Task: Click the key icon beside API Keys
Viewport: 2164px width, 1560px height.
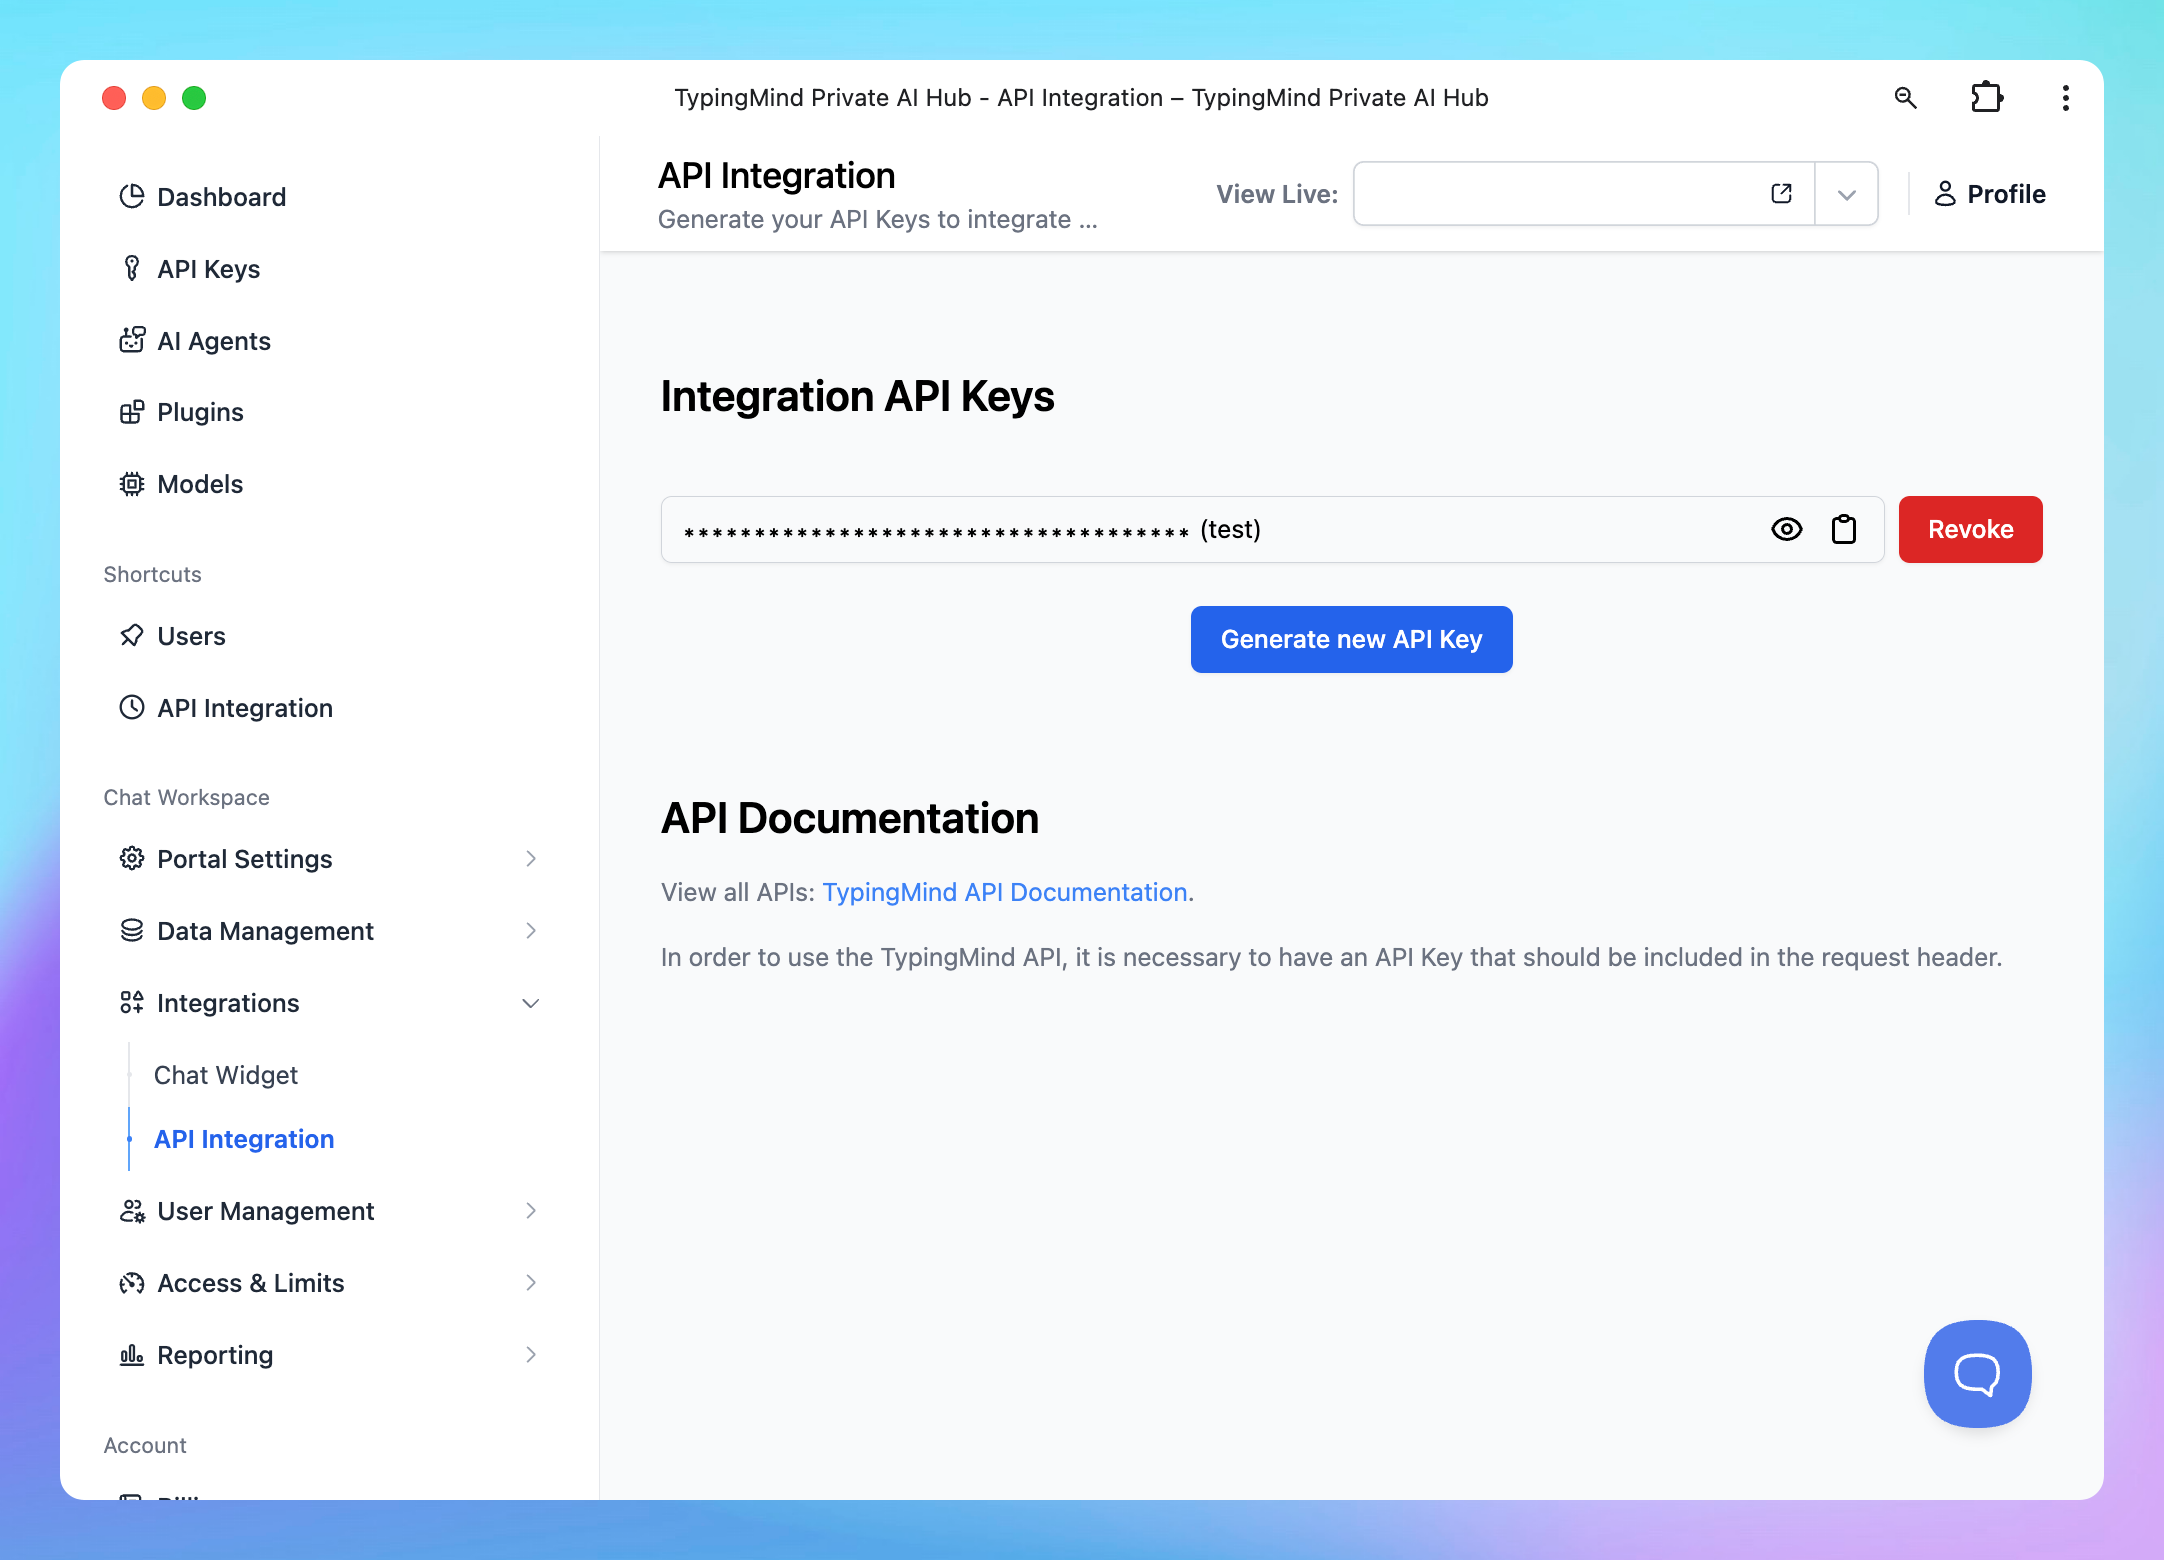Action: point(132,268)
